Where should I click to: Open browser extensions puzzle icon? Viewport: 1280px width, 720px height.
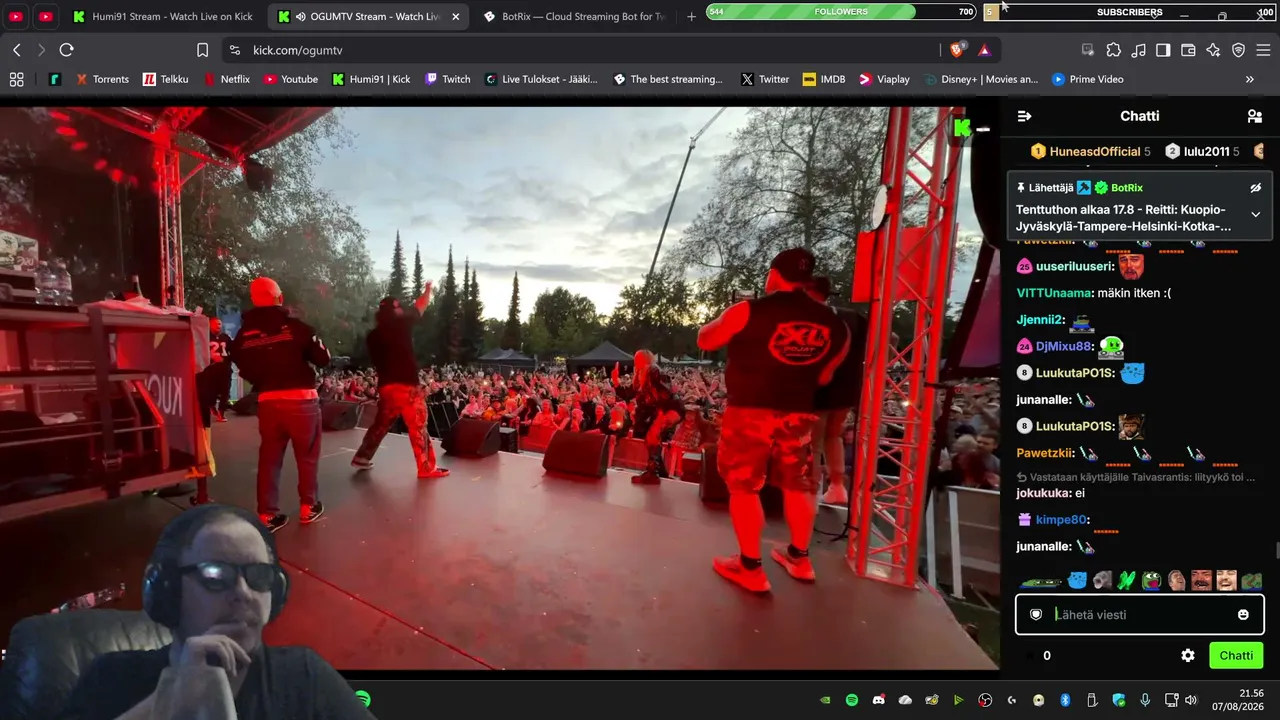click(x=1113, y=50)
